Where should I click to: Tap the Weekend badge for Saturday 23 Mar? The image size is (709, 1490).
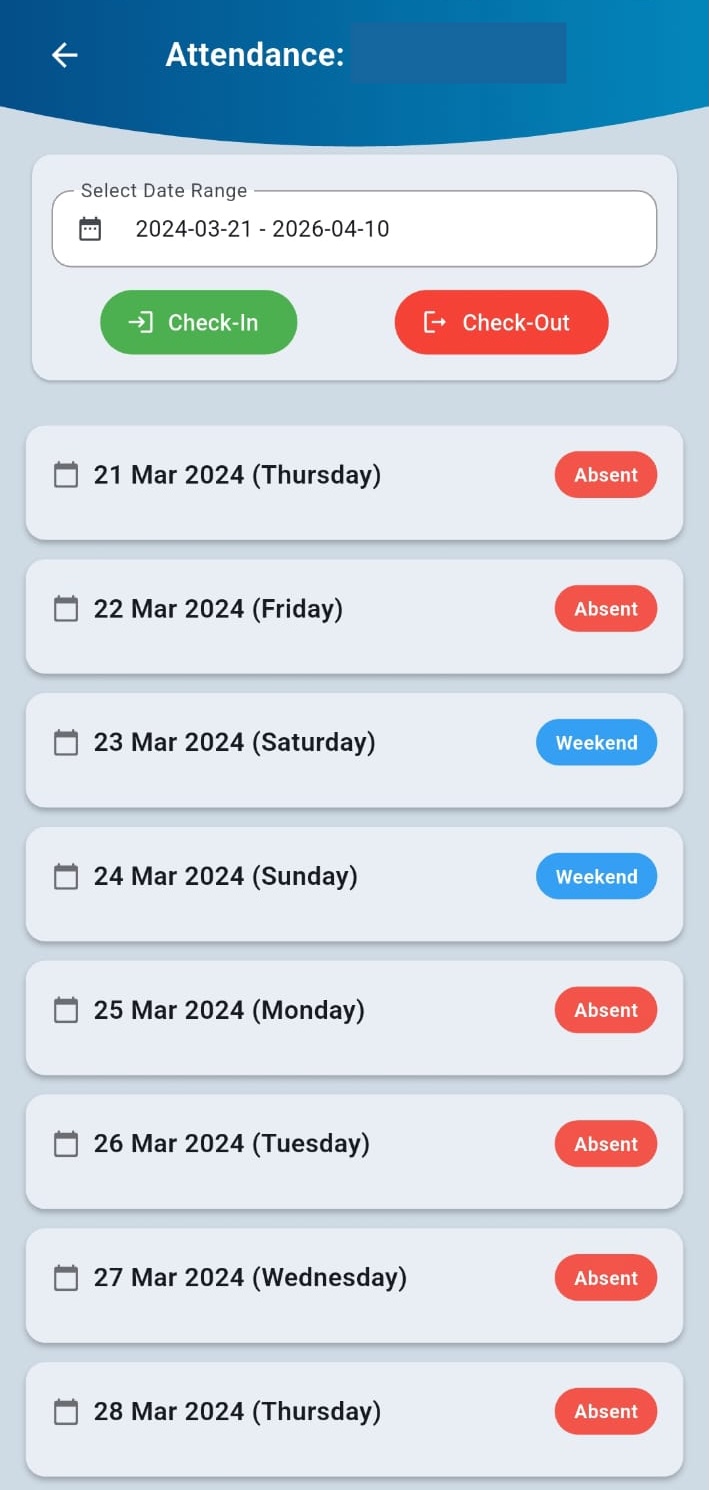tap(596, 743)
